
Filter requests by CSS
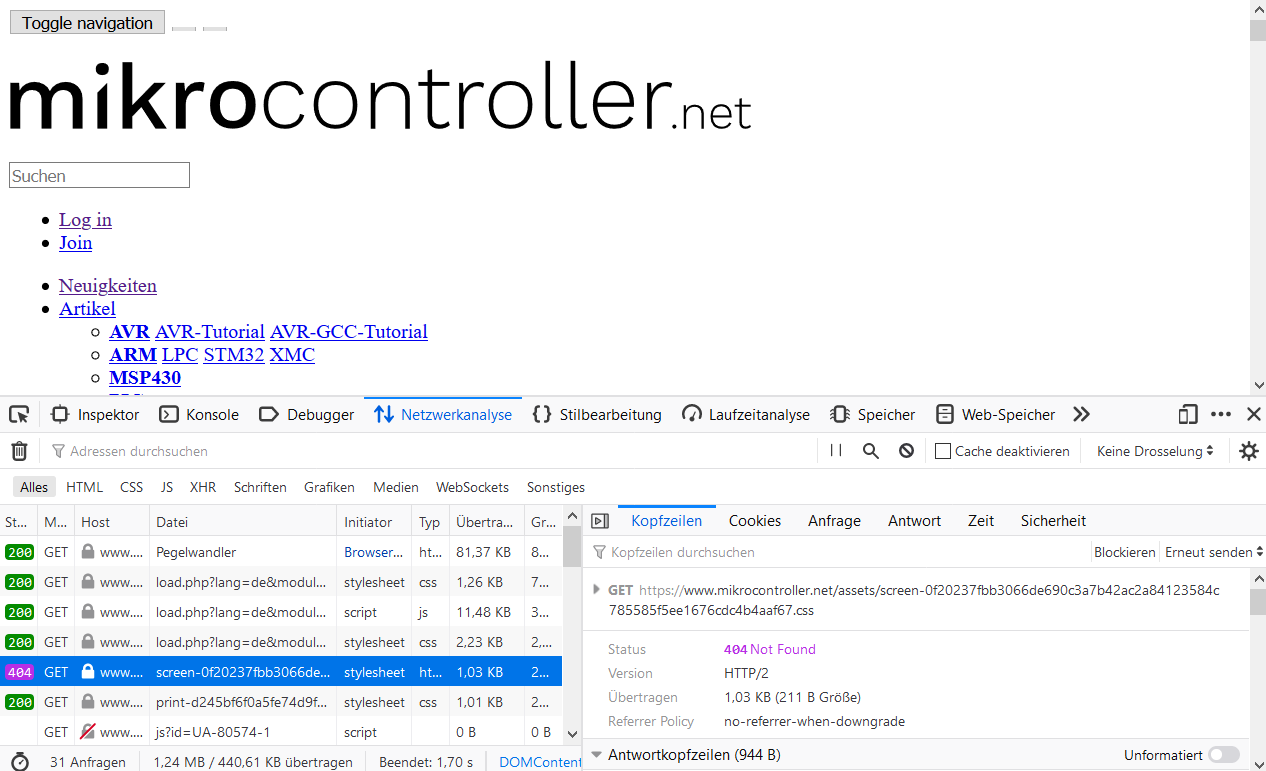click(132, 487)
